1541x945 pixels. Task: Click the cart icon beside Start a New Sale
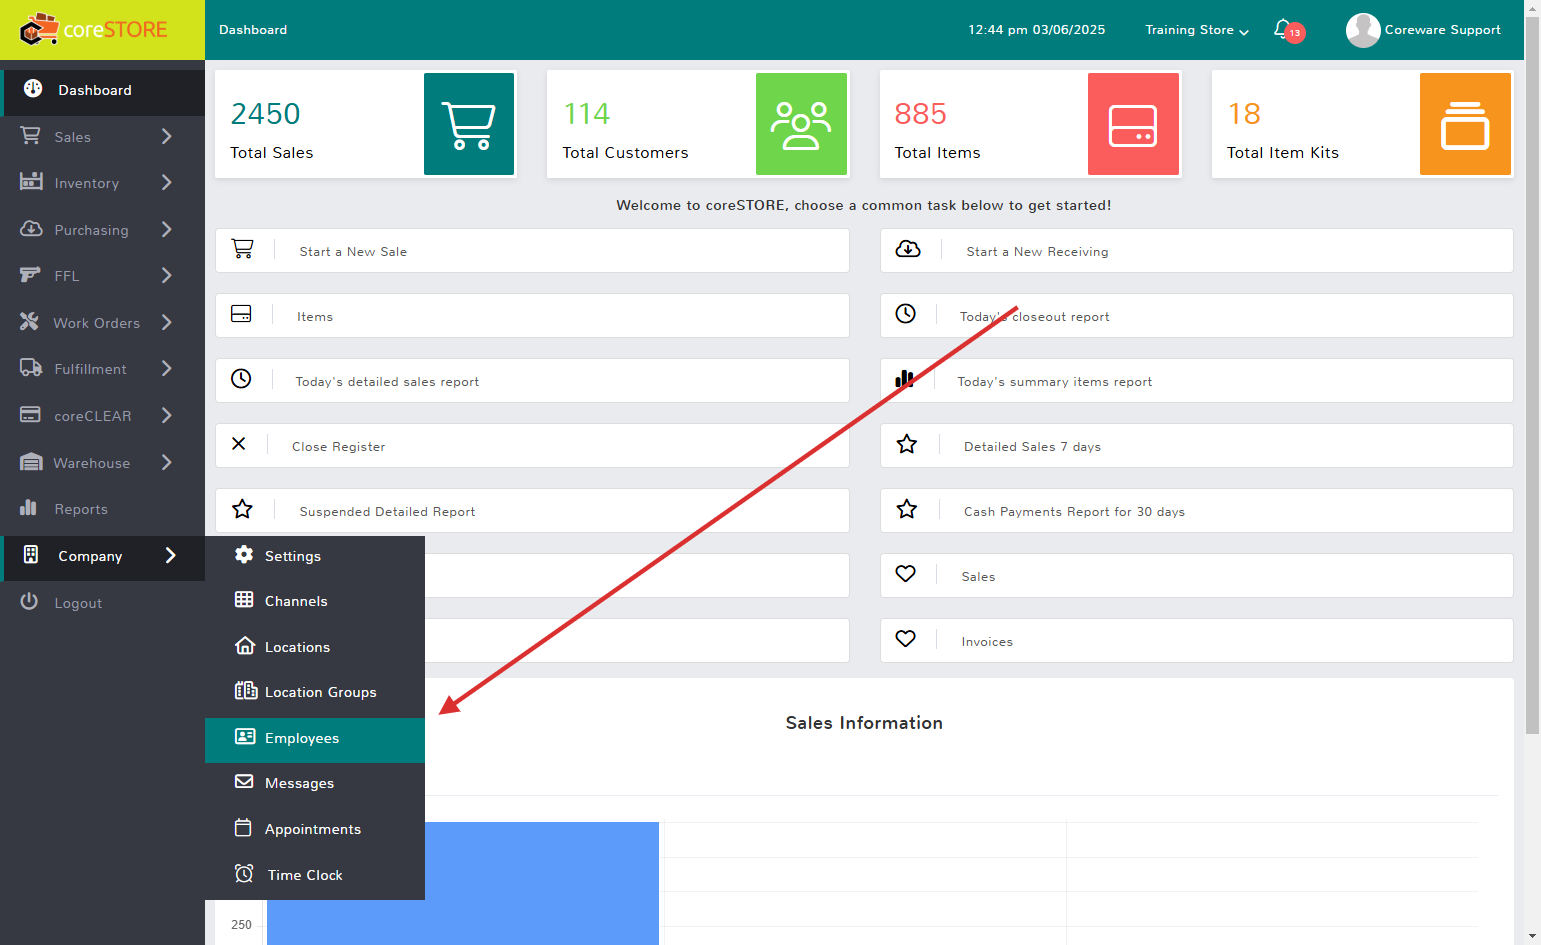coord(242,249)
